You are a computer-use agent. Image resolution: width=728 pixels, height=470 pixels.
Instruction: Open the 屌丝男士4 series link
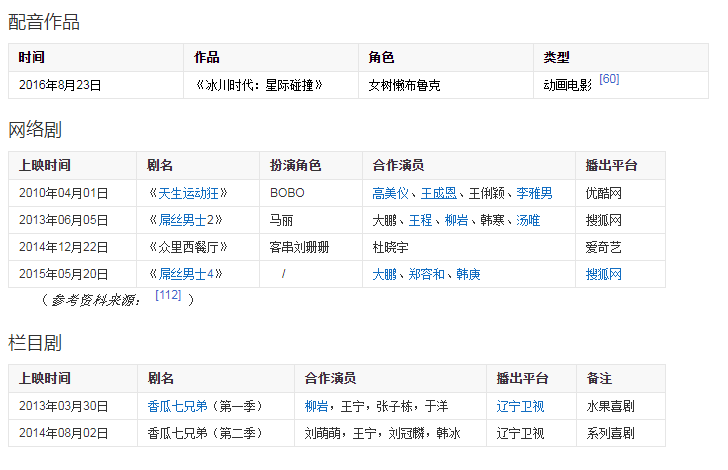pos(189,274)
